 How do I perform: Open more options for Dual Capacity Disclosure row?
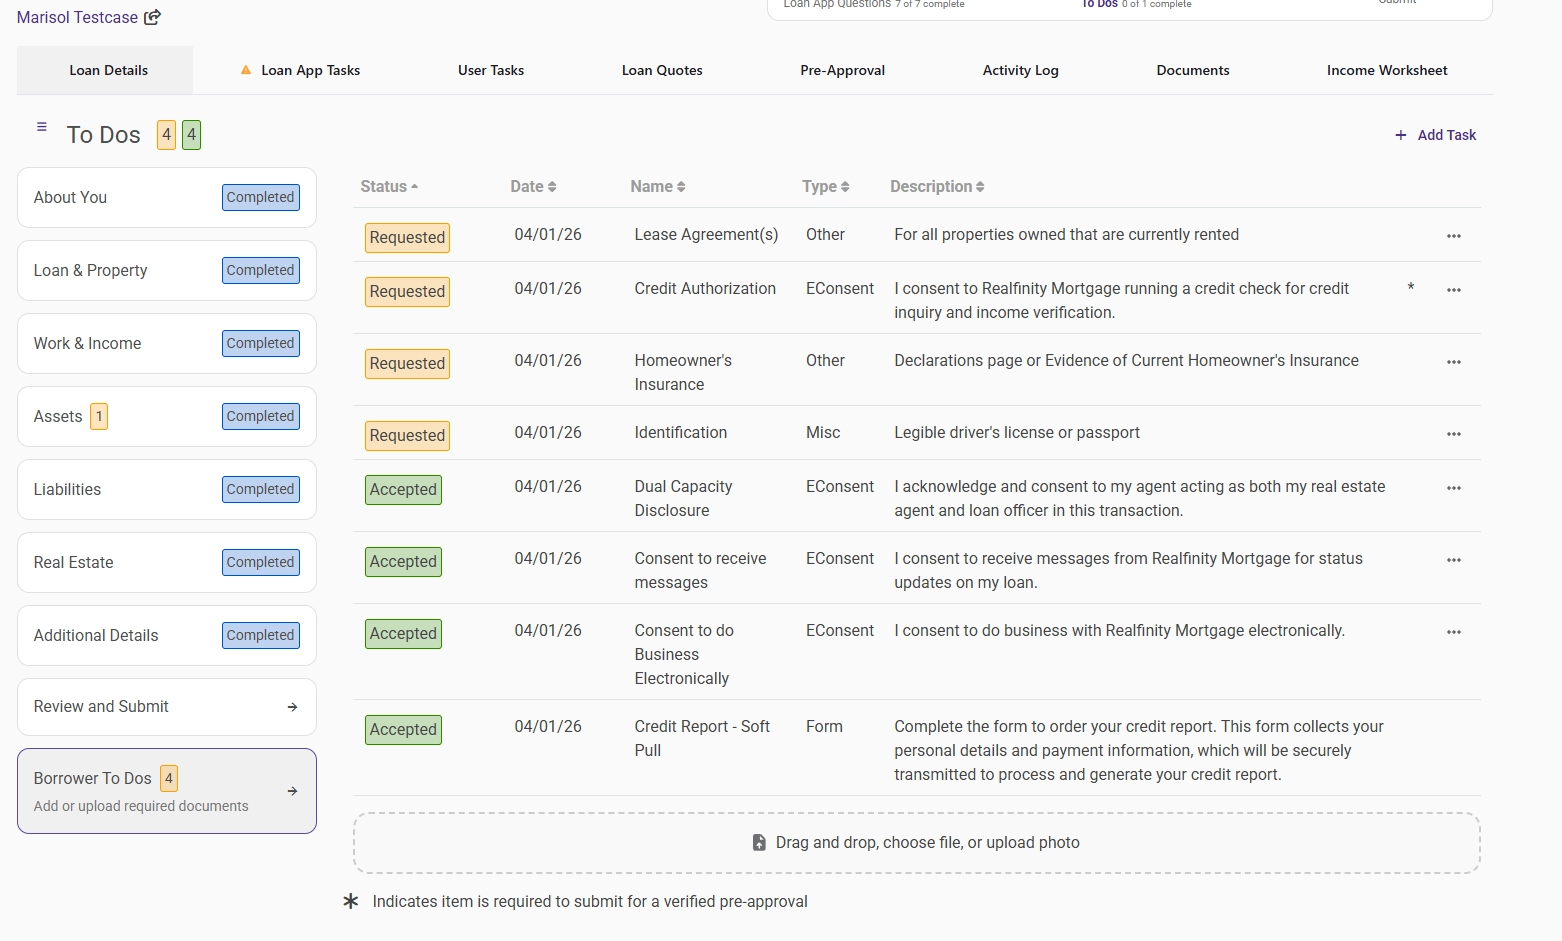(1454, 488)
